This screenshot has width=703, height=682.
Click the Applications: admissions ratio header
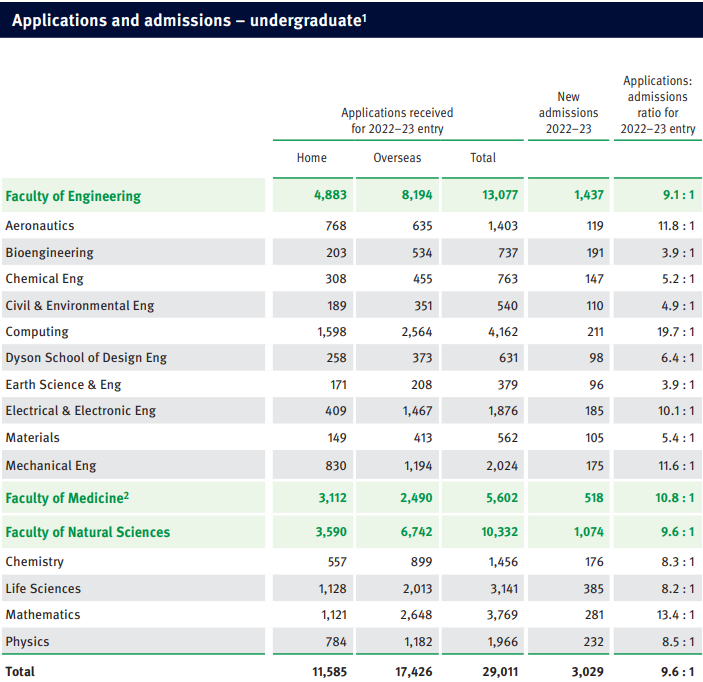tap(658, 104)
